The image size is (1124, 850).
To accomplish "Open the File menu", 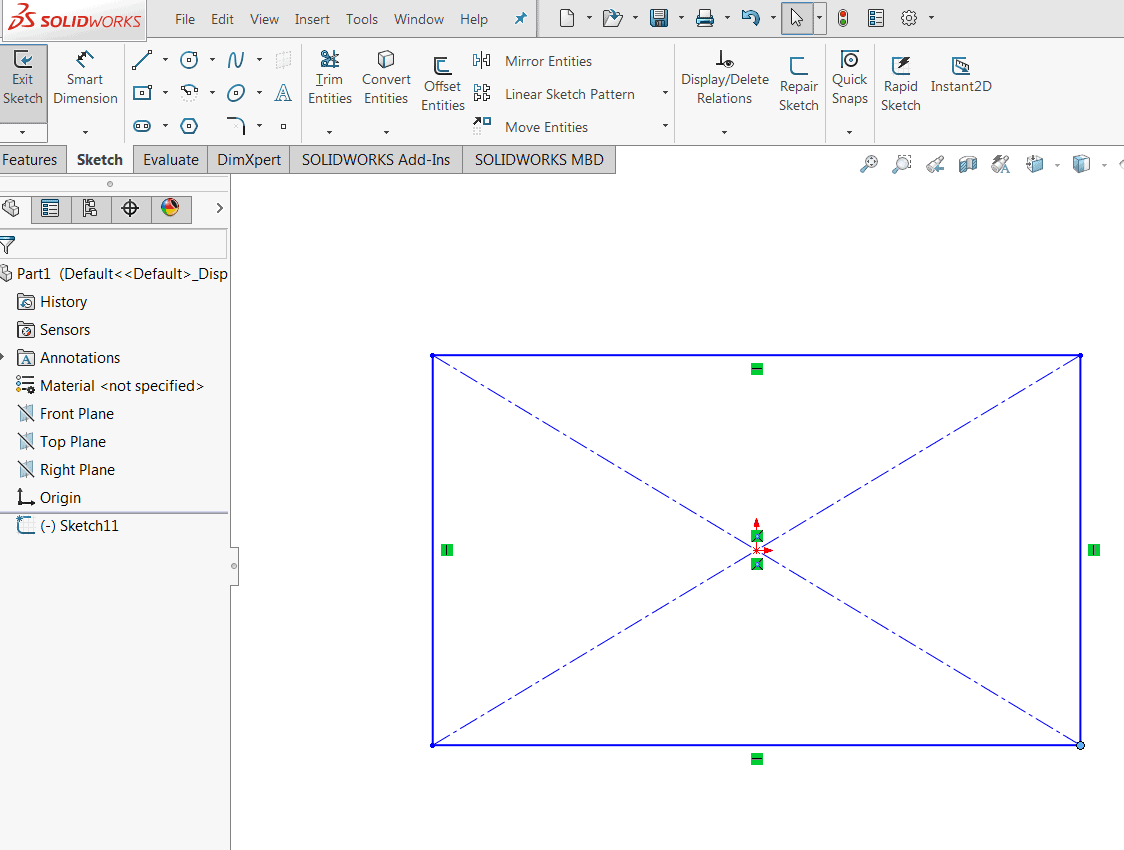I will point(185,19).
